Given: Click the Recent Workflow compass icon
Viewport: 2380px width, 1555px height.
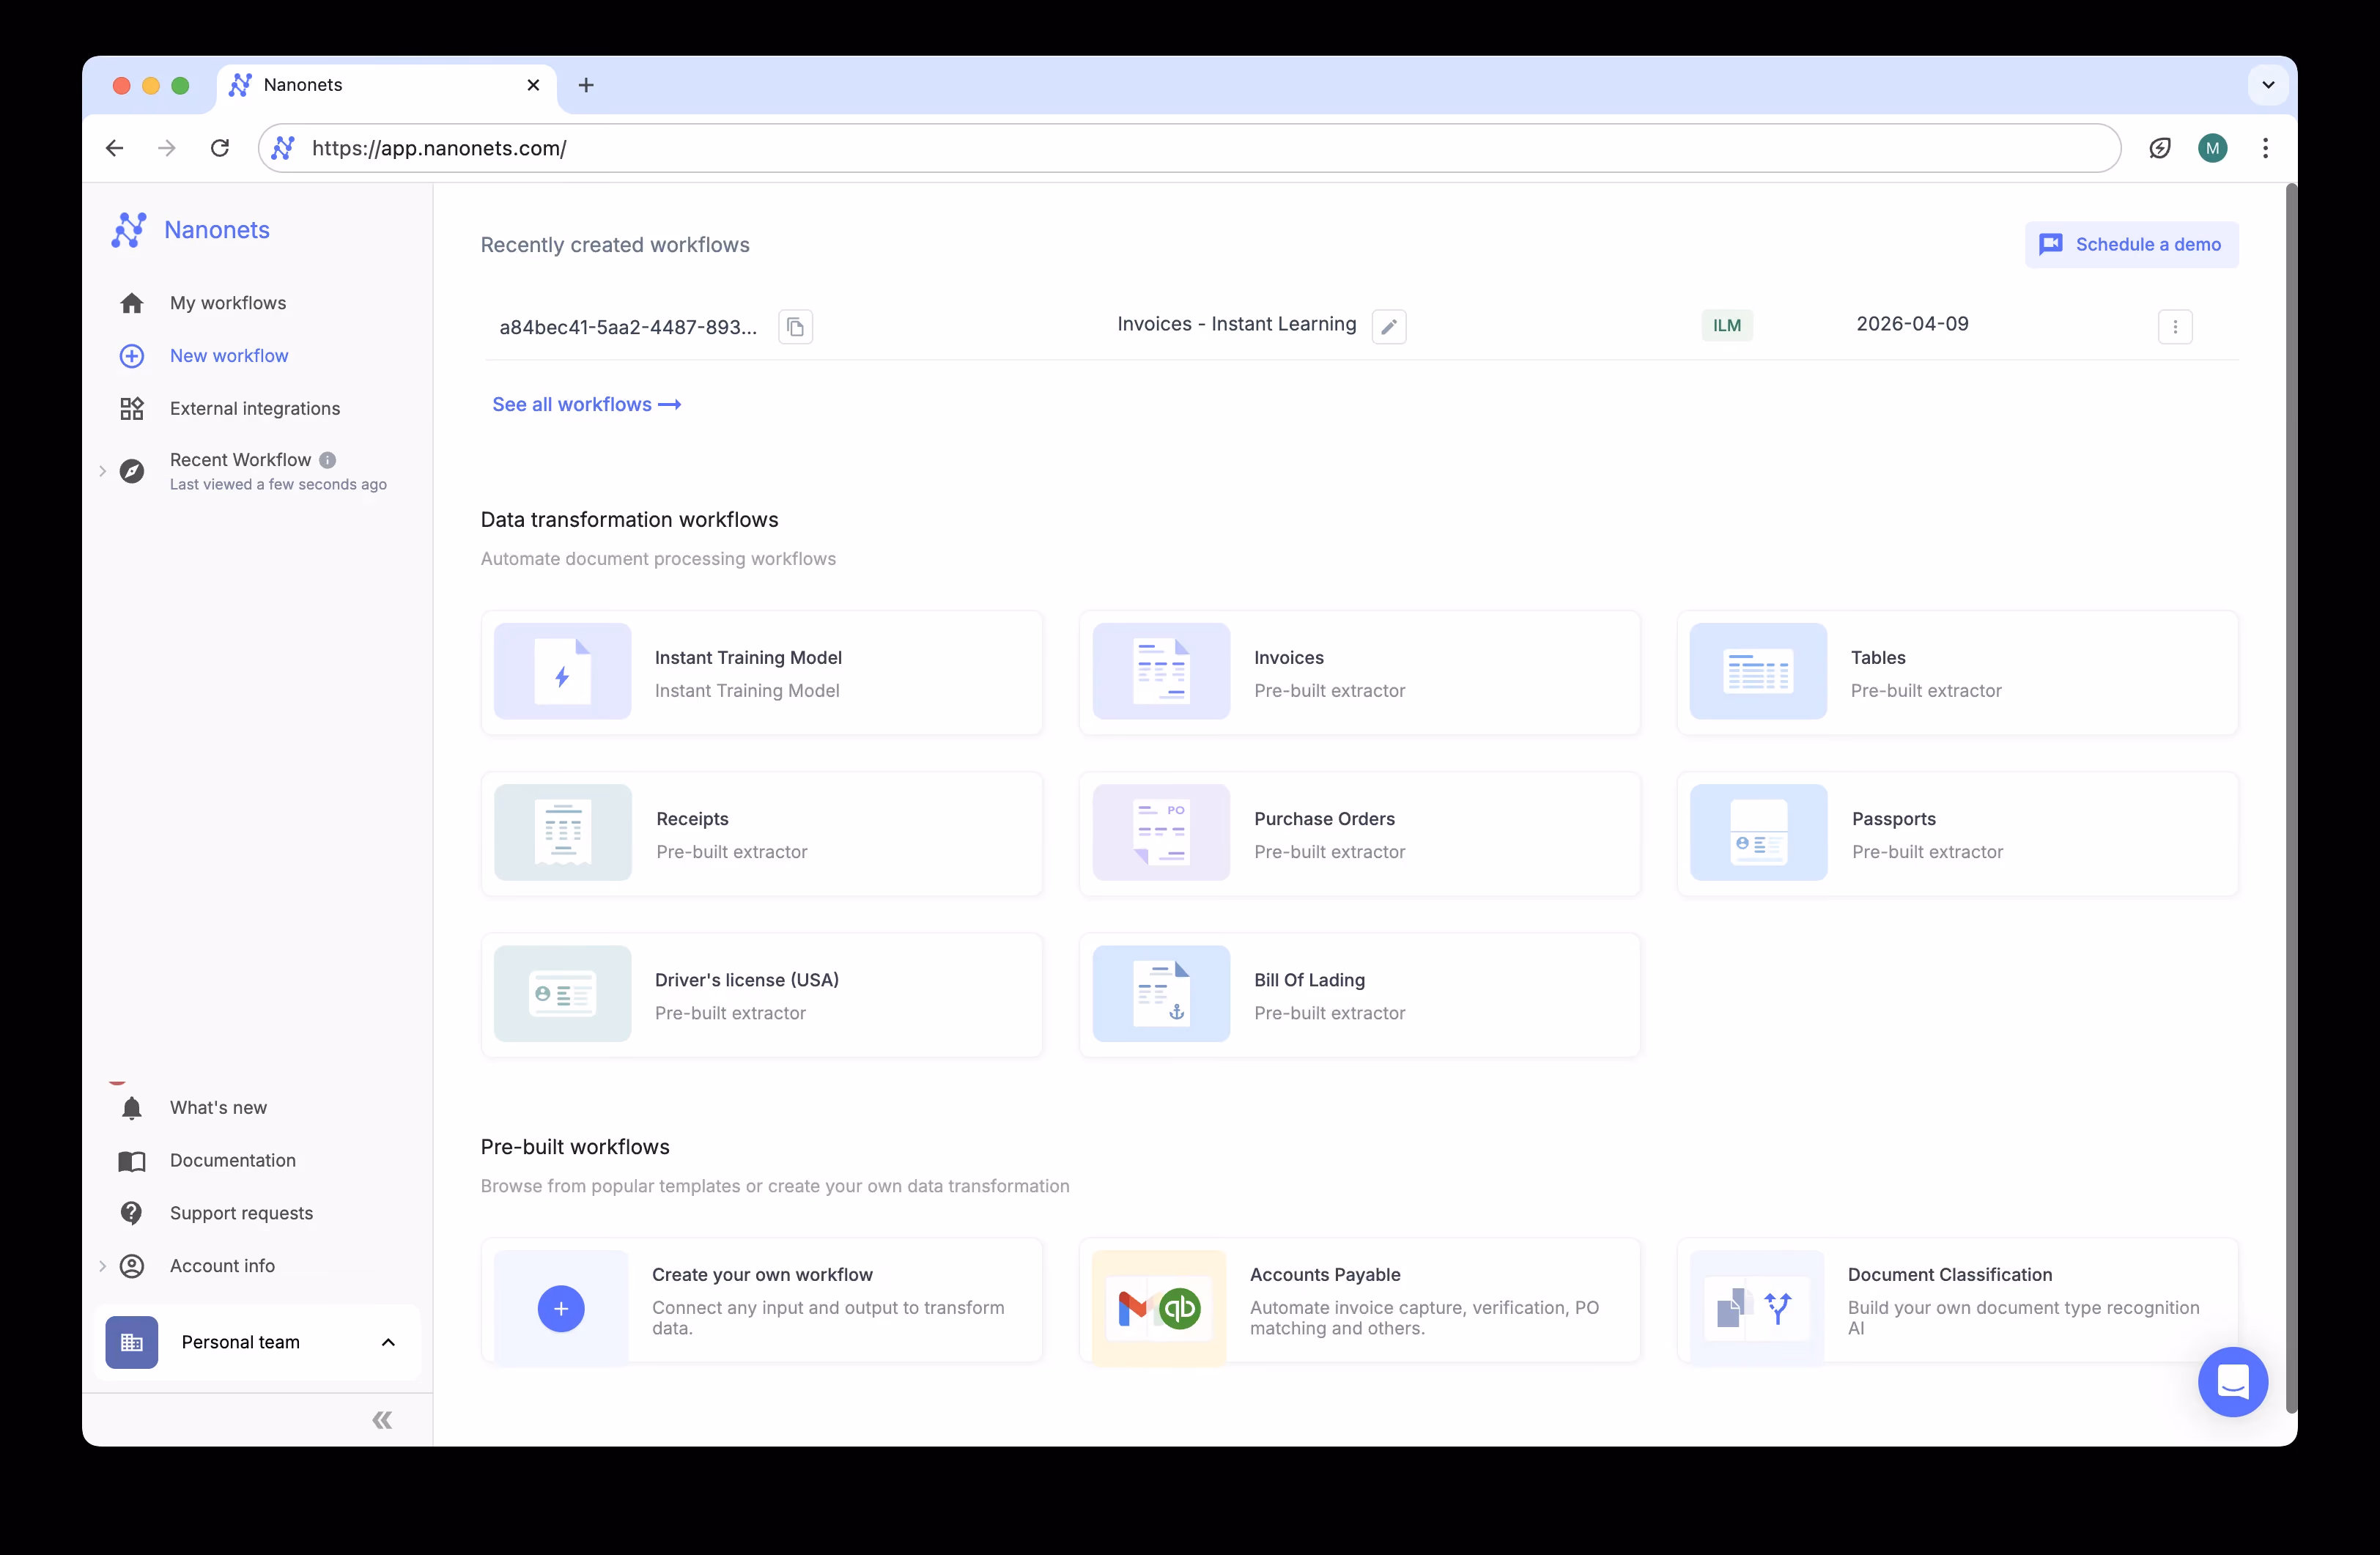Looking at the screenshot, I should pyautogui.click(x=132, y=471).
